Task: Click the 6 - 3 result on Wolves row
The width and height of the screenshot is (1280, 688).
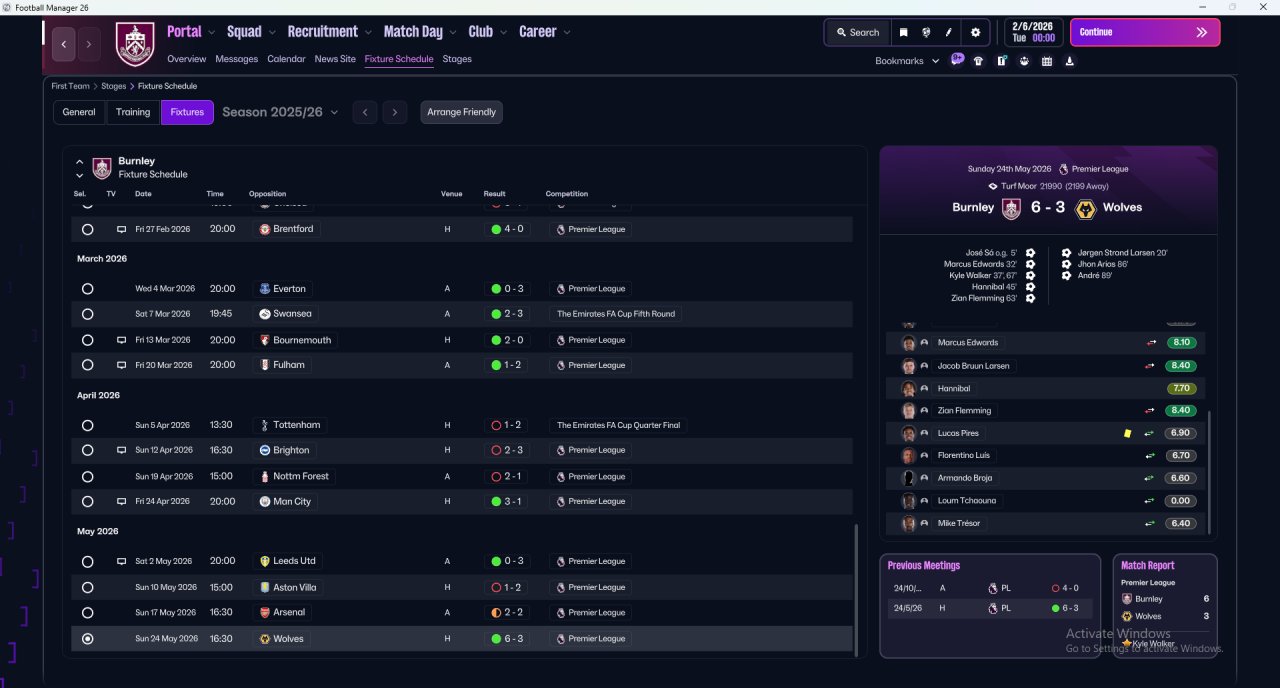Action: (x=507, y=638)
